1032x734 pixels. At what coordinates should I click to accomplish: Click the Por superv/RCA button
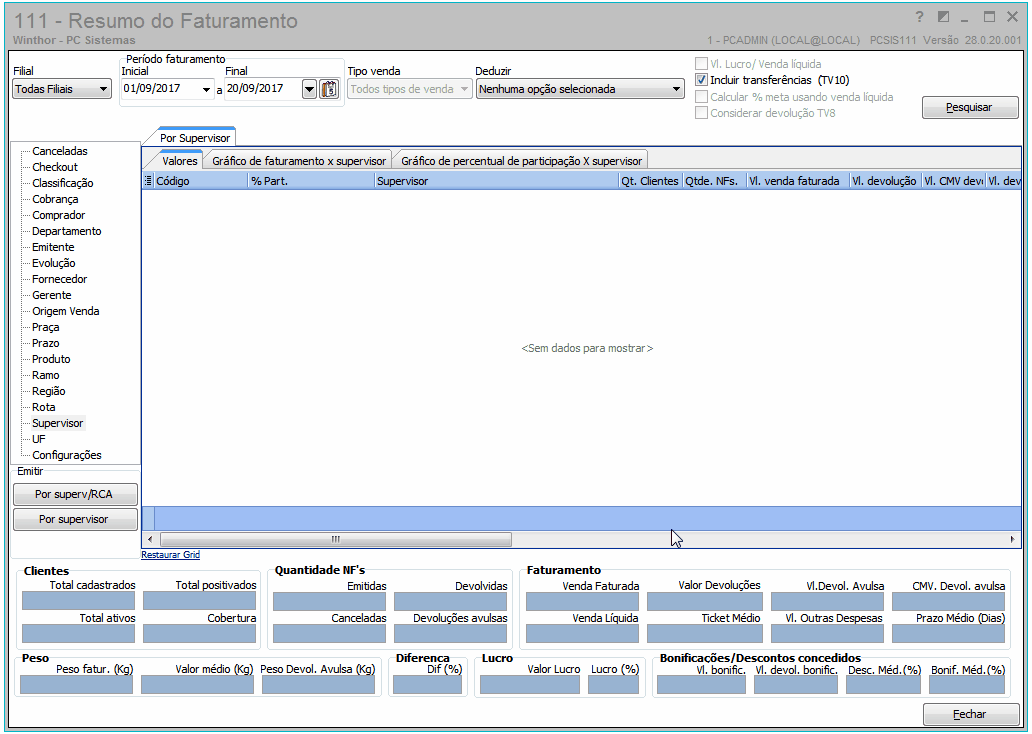[74, 494]
